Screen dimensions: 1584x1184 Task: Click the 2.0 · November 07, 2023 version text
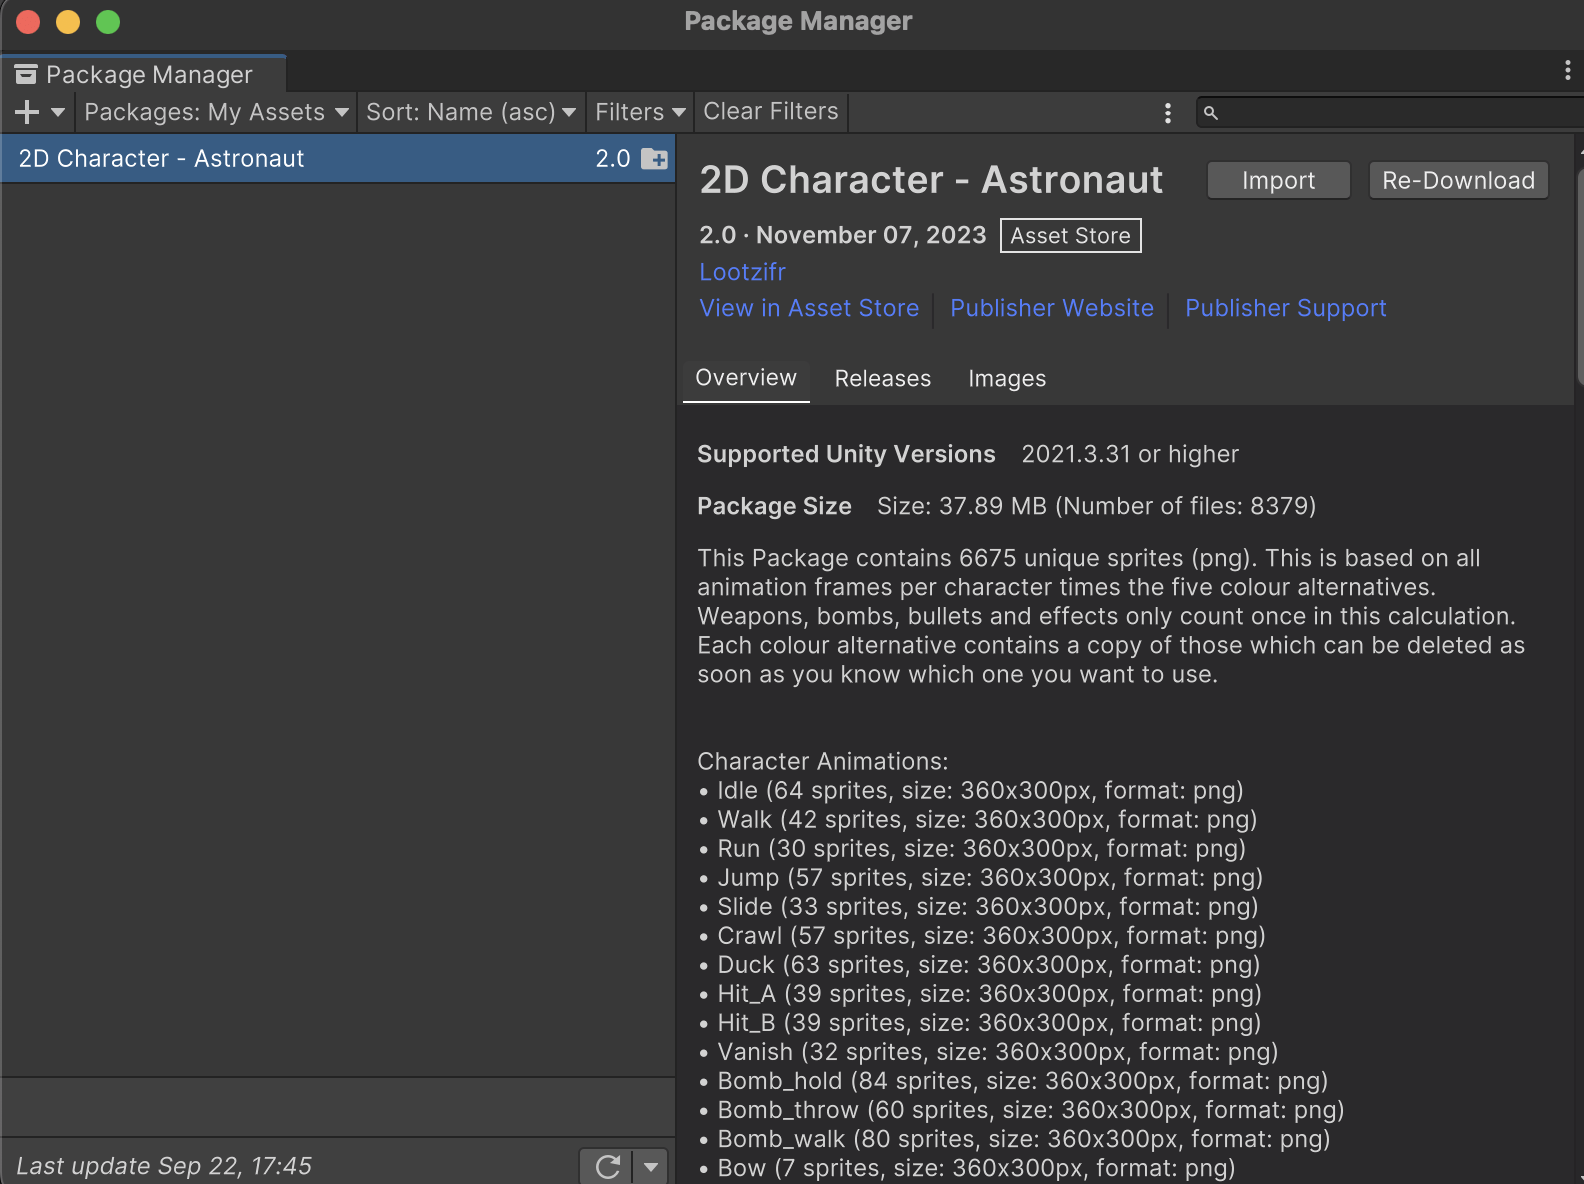[843, 235]
